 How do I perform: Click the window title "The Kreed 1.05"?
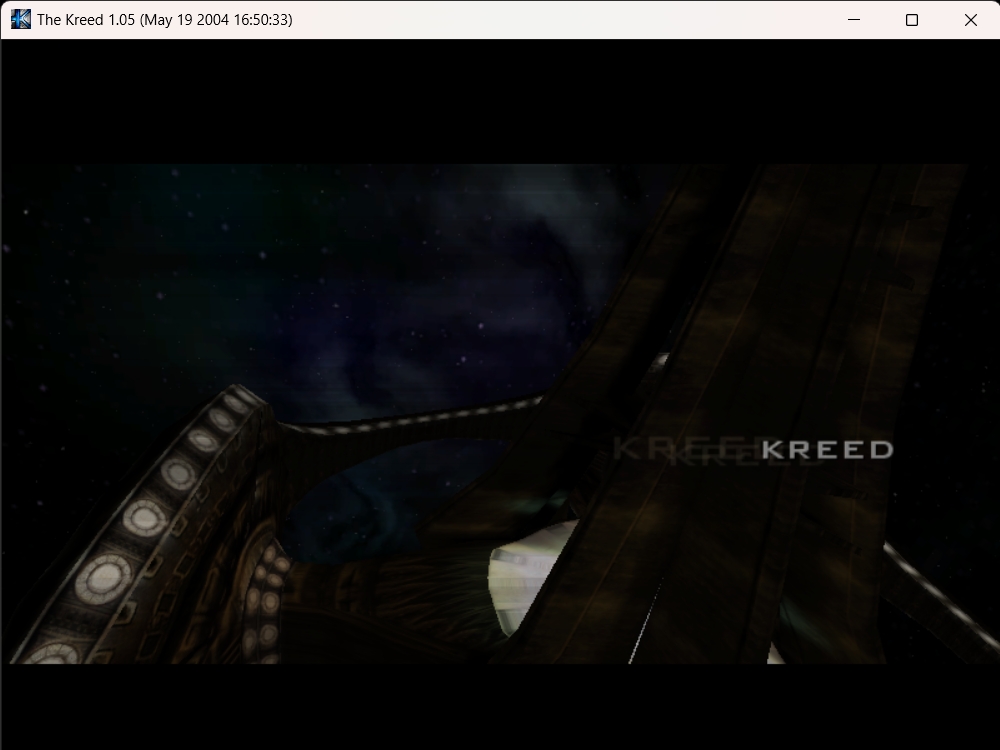pyautogui.click(x=86, y=20)
